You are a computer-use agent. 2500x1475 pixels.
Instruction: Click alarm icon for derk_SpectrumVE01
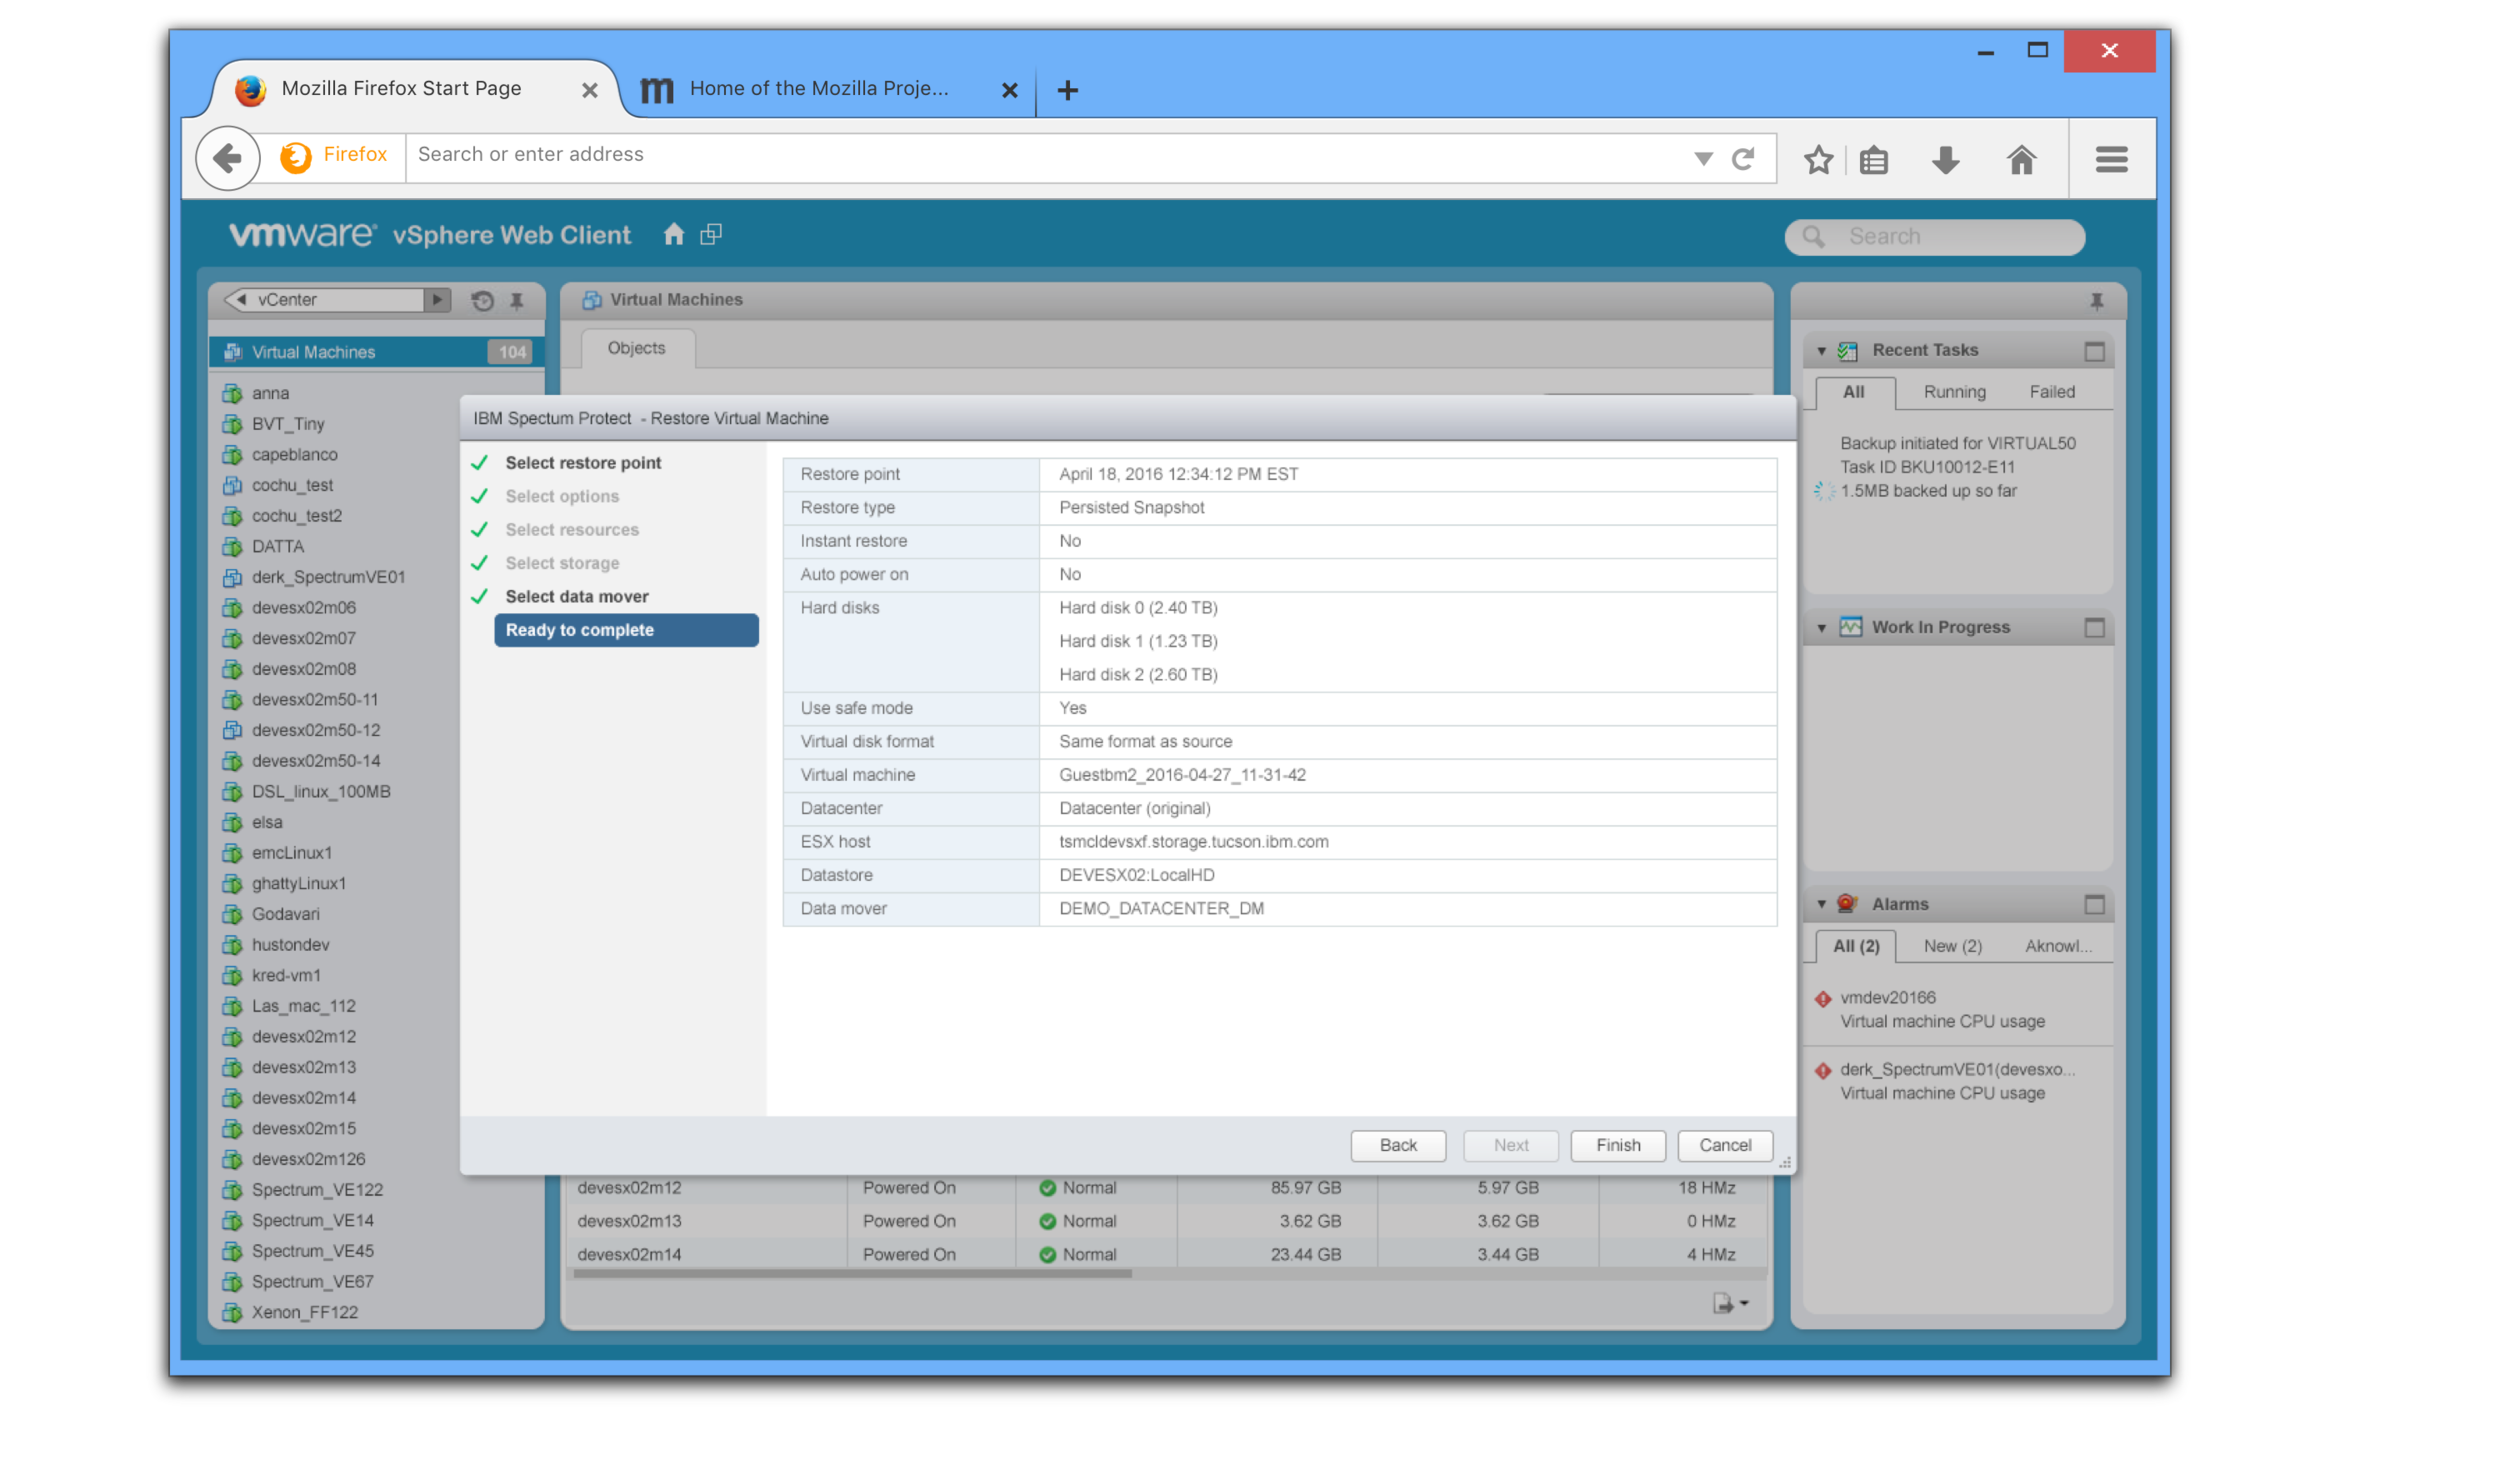1823,1071
